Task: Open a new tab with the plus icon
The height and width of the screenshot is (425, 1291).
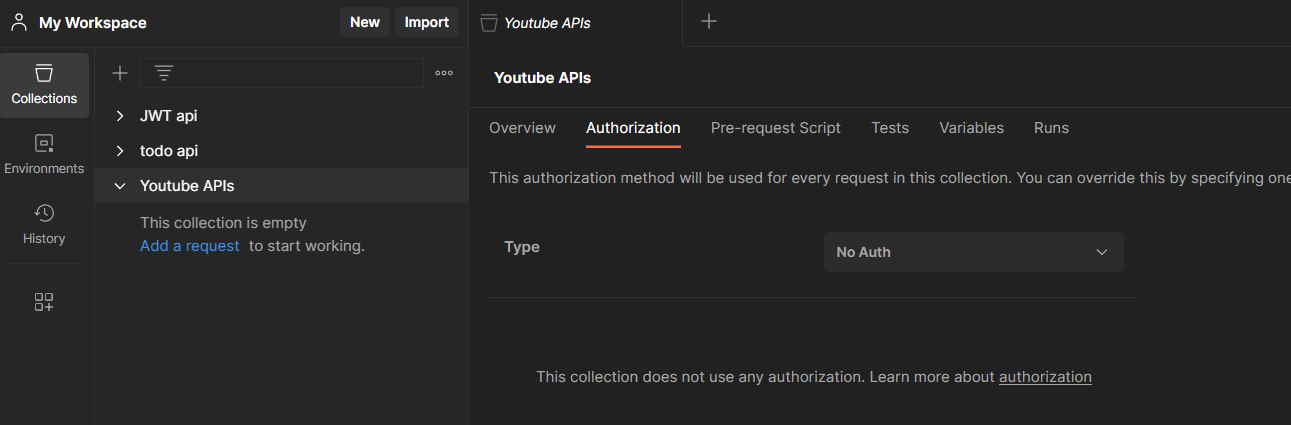Action: coord(709,21)
